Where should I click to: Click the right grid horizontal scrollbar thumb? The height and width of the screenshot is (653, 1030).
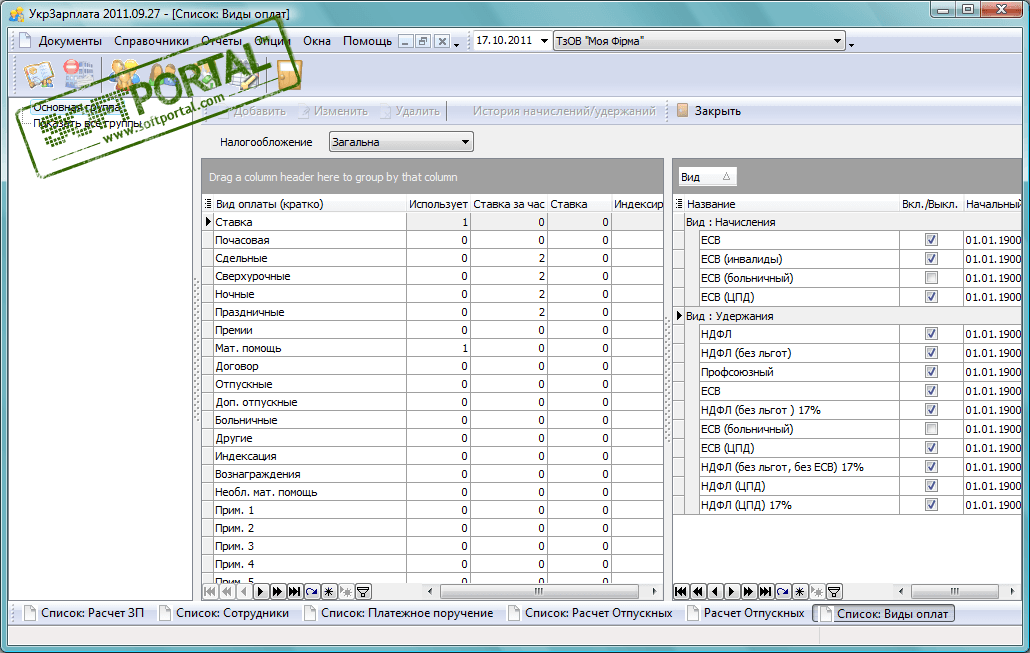point(954,591)
